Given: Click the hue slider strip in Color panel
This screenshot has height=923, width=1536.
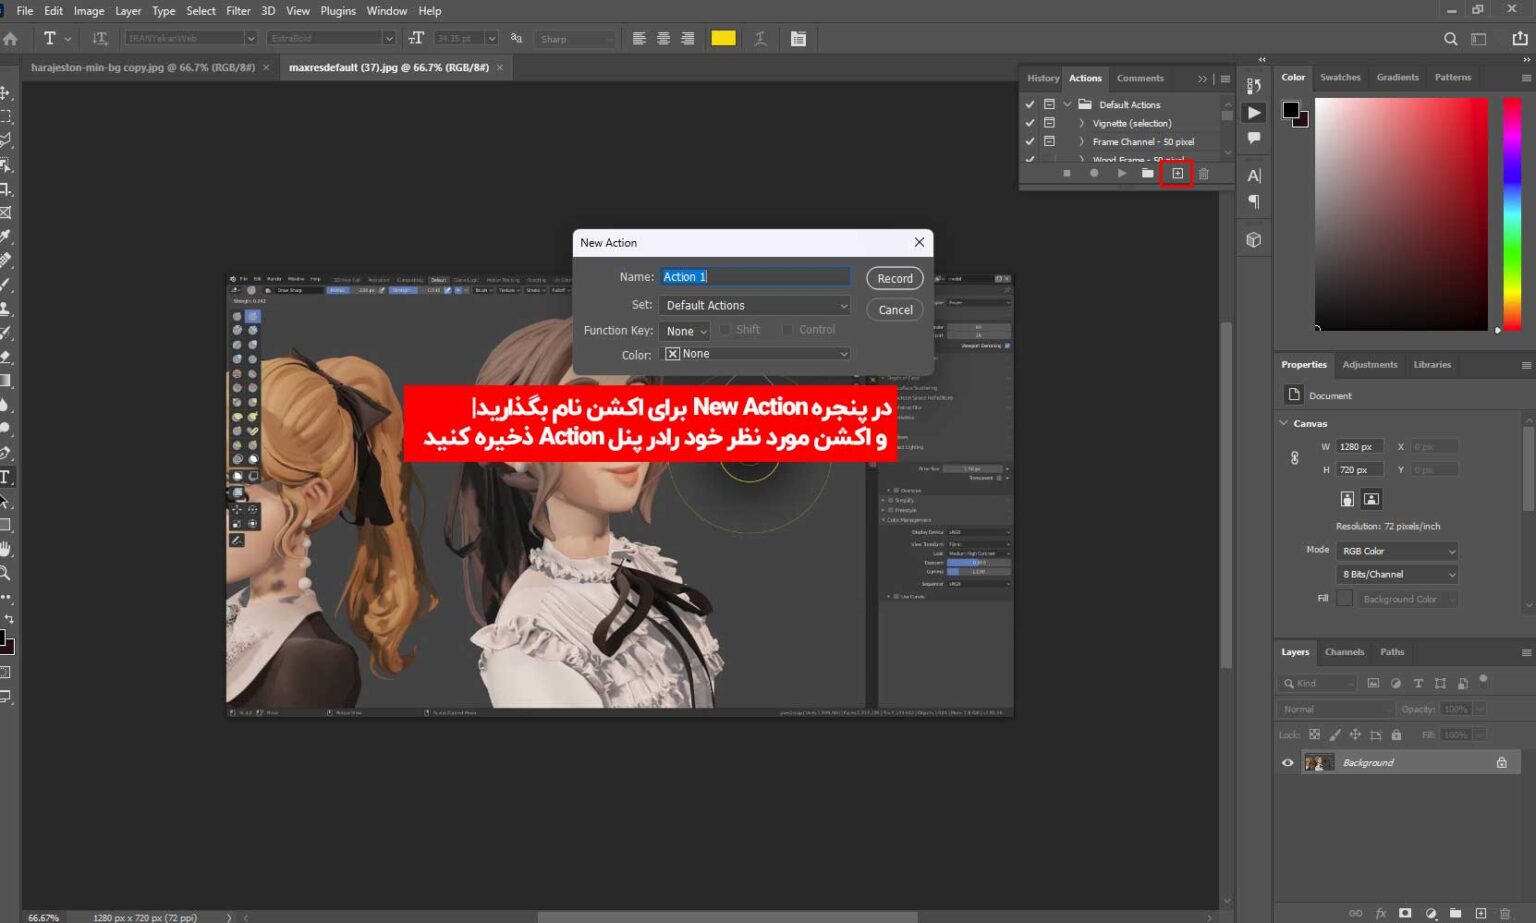Looking at the screenshot, I should coord(1512,214).
